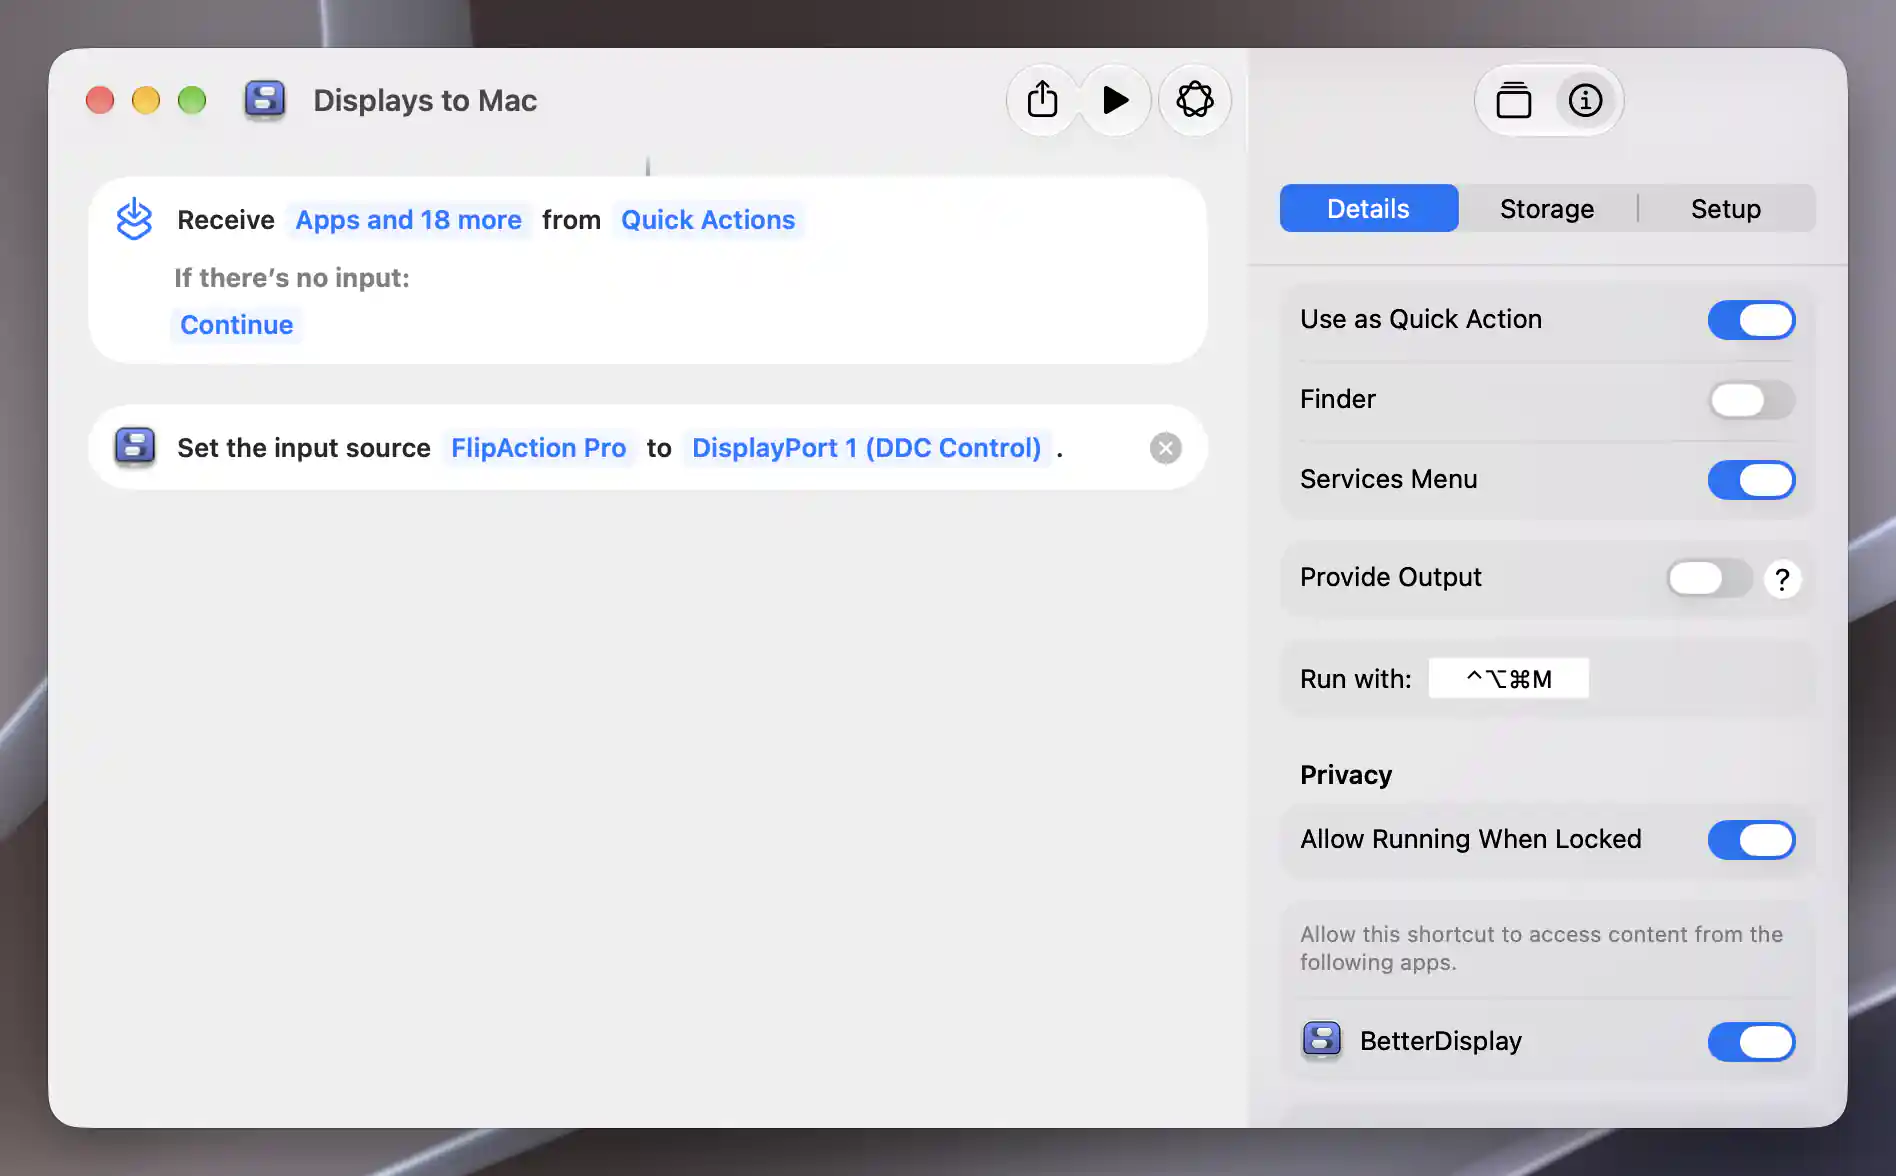Open the action library icon
This screenshot has width=1896, height=1176.
pos(1513,100)
